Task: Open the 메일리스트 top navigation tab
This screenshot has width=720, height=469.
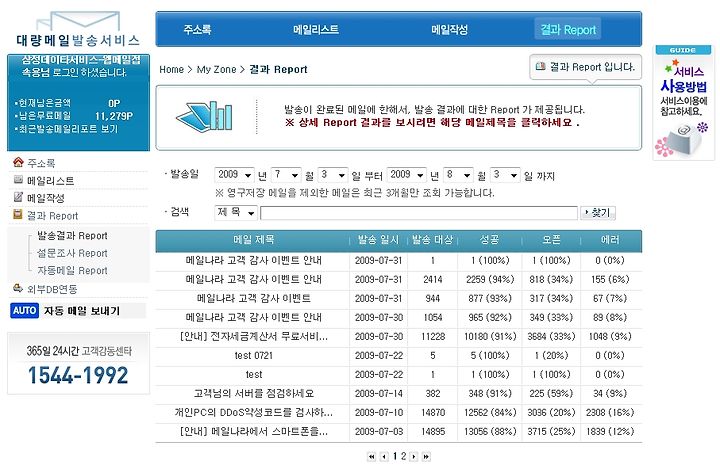Action: (x=316, y=30)
